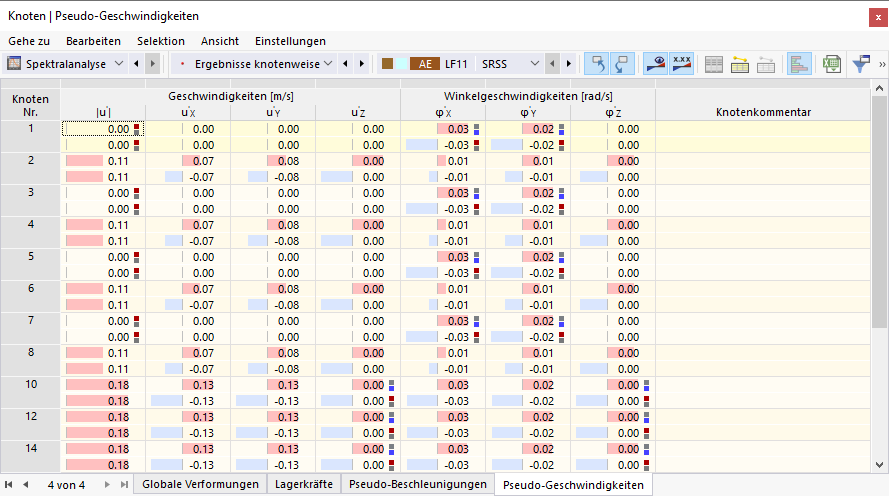Screen dimensions: 889x496
Task: Click the result filter funnel icon
Action: (x=861, y=63)
